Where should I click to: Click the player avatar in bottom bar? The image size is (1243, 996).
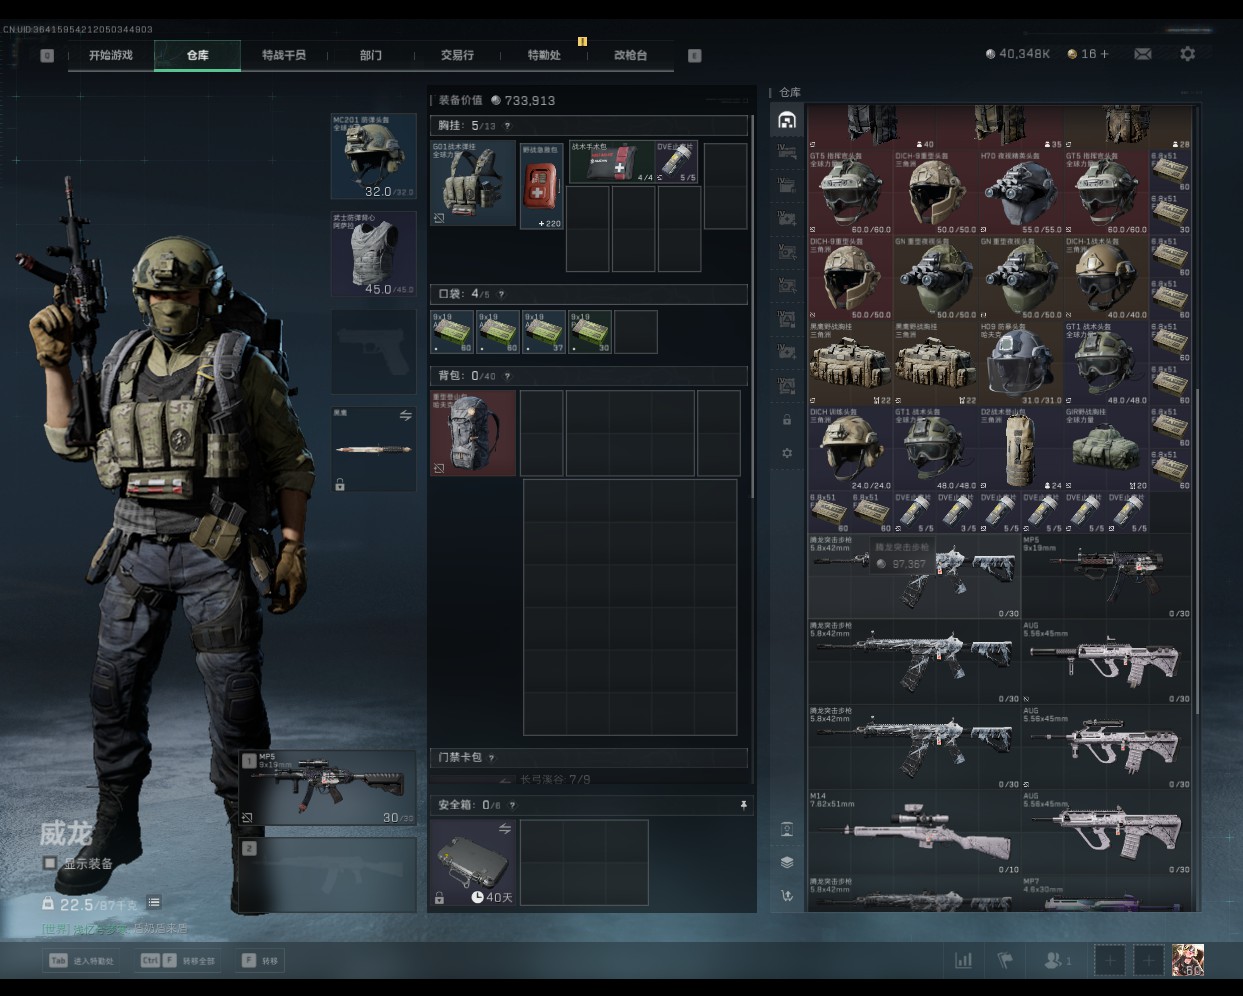1187,960
